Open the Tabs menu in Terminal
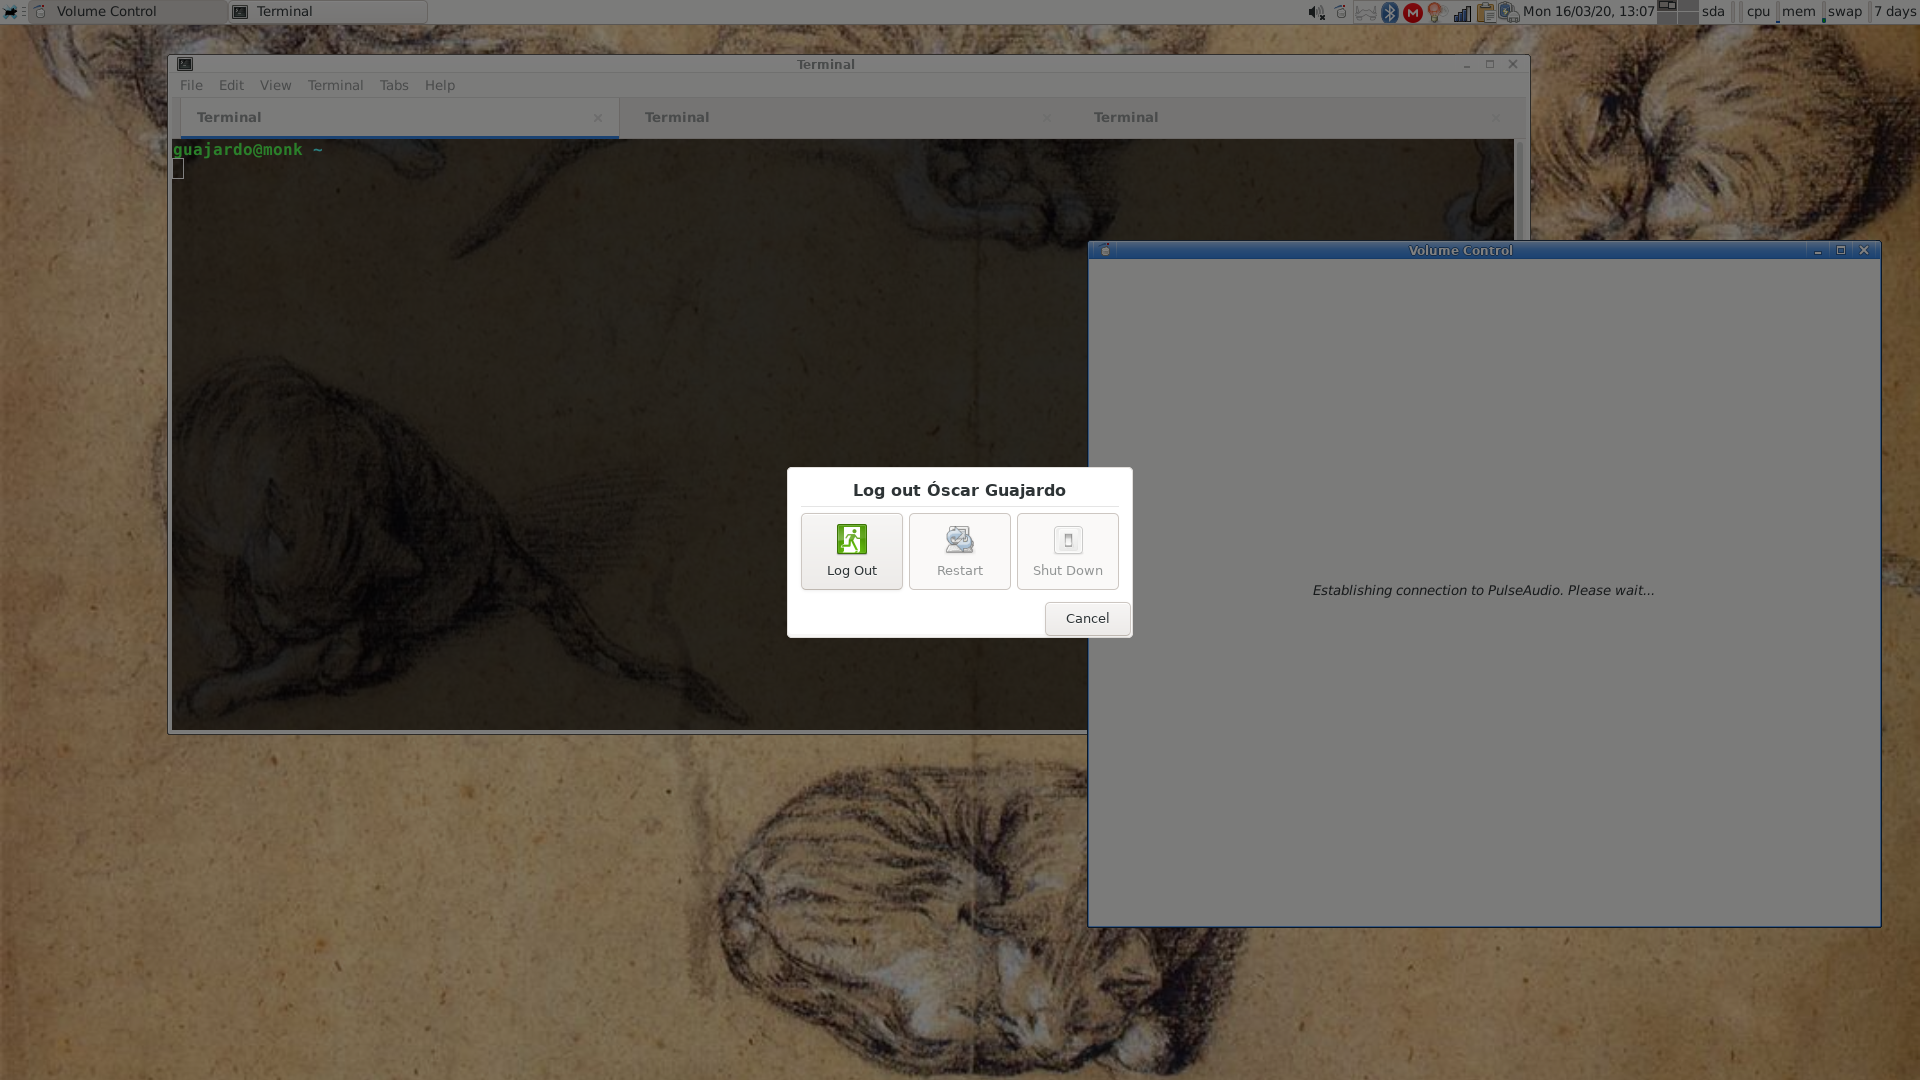1920x1080 pixels. tap(394, 85)
